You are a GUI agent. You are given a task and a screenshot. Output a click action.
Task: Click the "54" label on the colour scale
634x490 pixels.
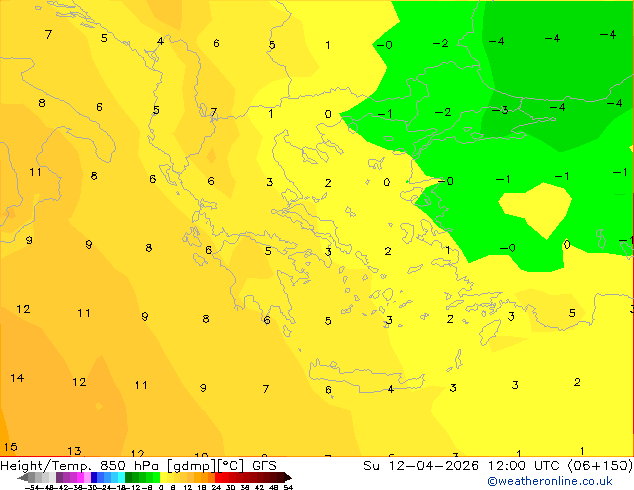pos(288,487)
